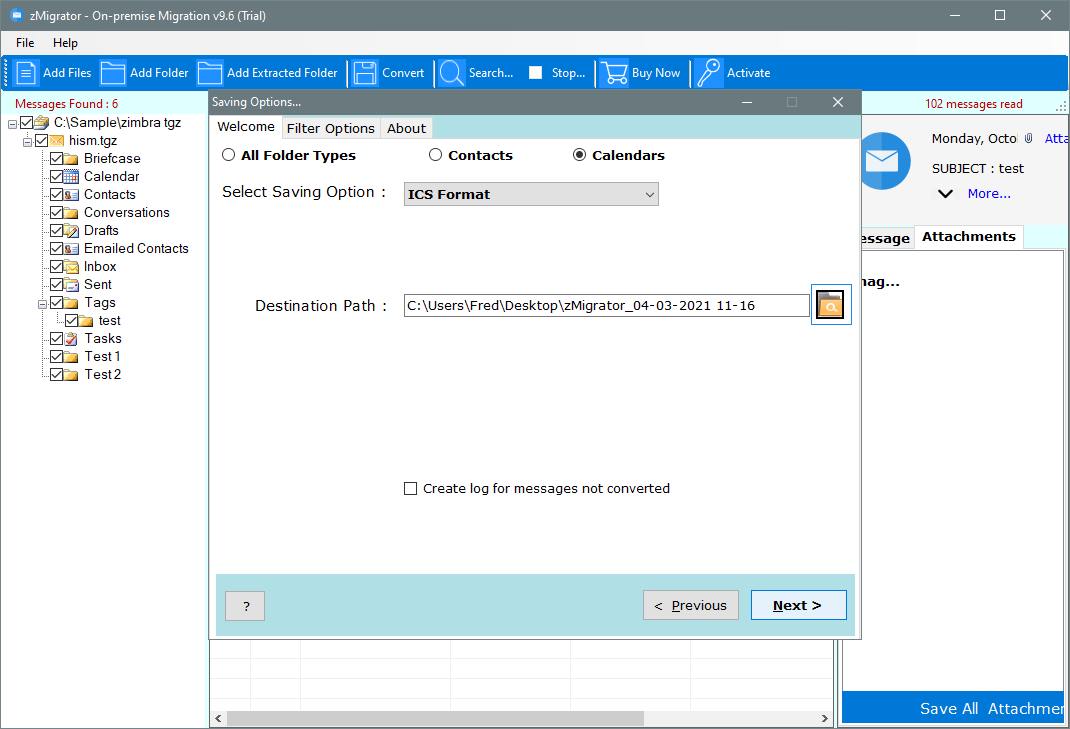
Task: Click the '102 messages read' status text
Action: pos(974,104)
